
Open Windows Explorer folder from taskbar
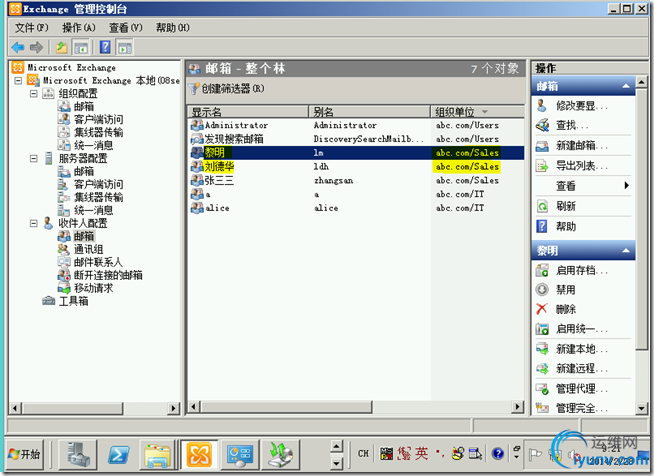pyautogui.click(x=158, y=455)
